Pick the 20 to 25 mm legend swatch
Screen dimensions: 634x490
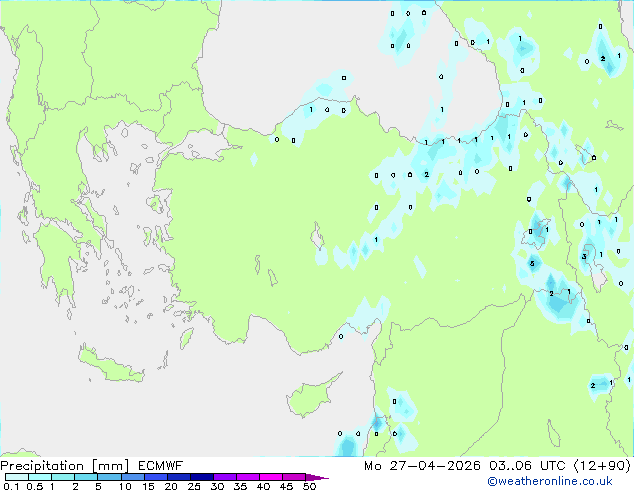(178, 477)
